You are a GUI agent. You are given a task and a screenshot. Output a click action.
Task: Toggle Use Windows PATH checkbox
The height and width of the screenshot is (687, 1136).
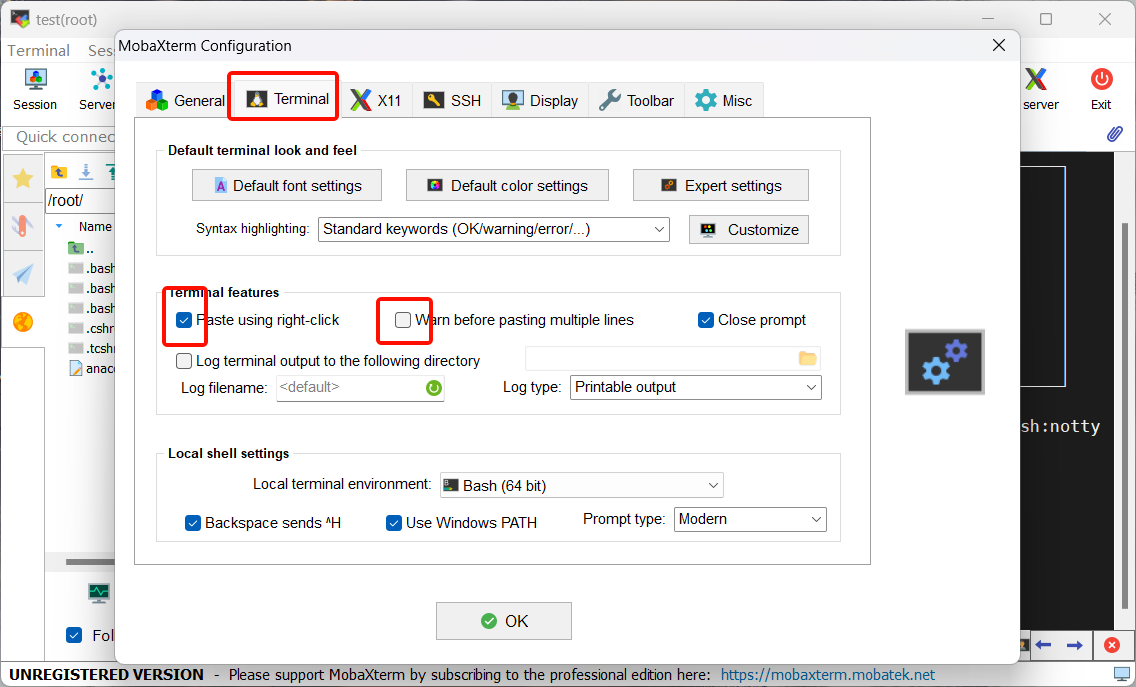point(393,523)
